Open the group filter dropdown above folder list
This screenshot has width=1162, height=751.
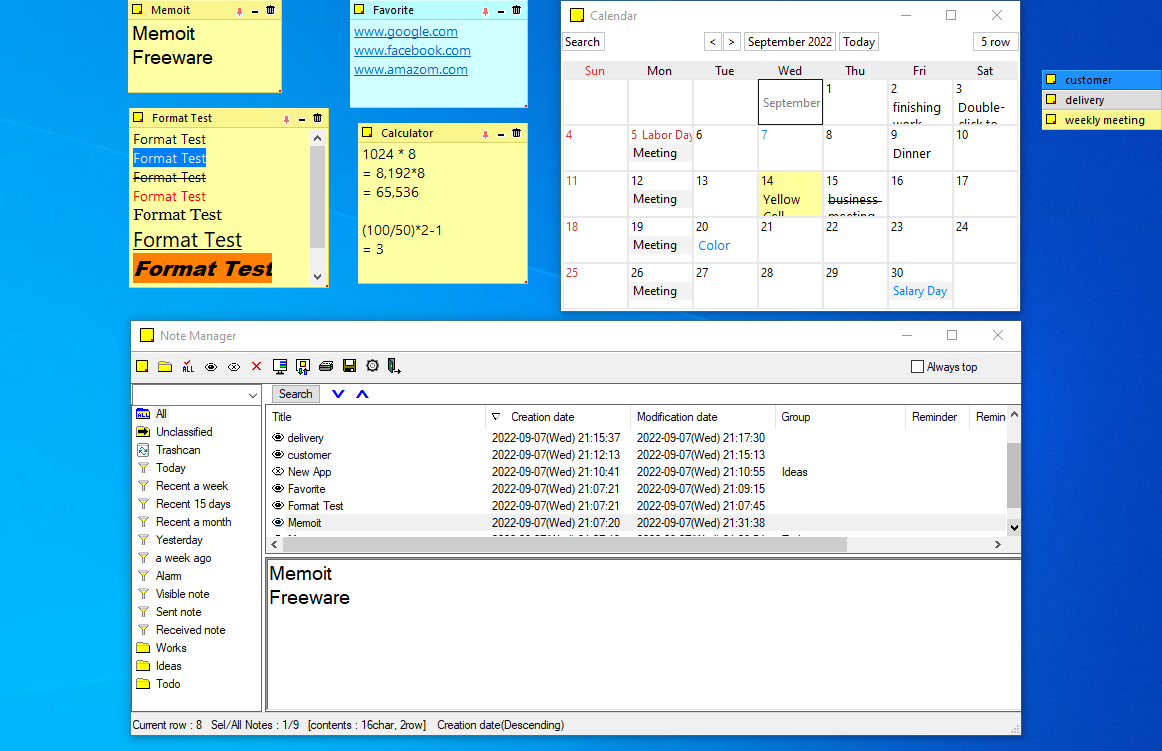point(251,396)
